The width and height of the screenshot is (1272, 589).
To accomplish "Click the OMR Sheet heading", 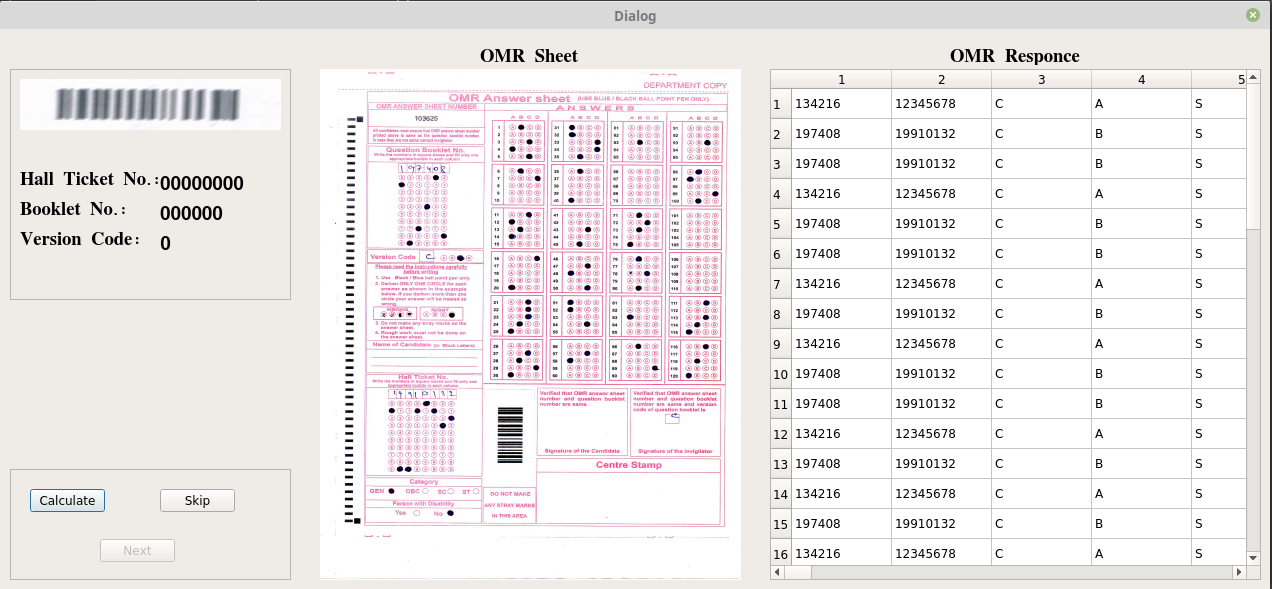I will point(529,56).
